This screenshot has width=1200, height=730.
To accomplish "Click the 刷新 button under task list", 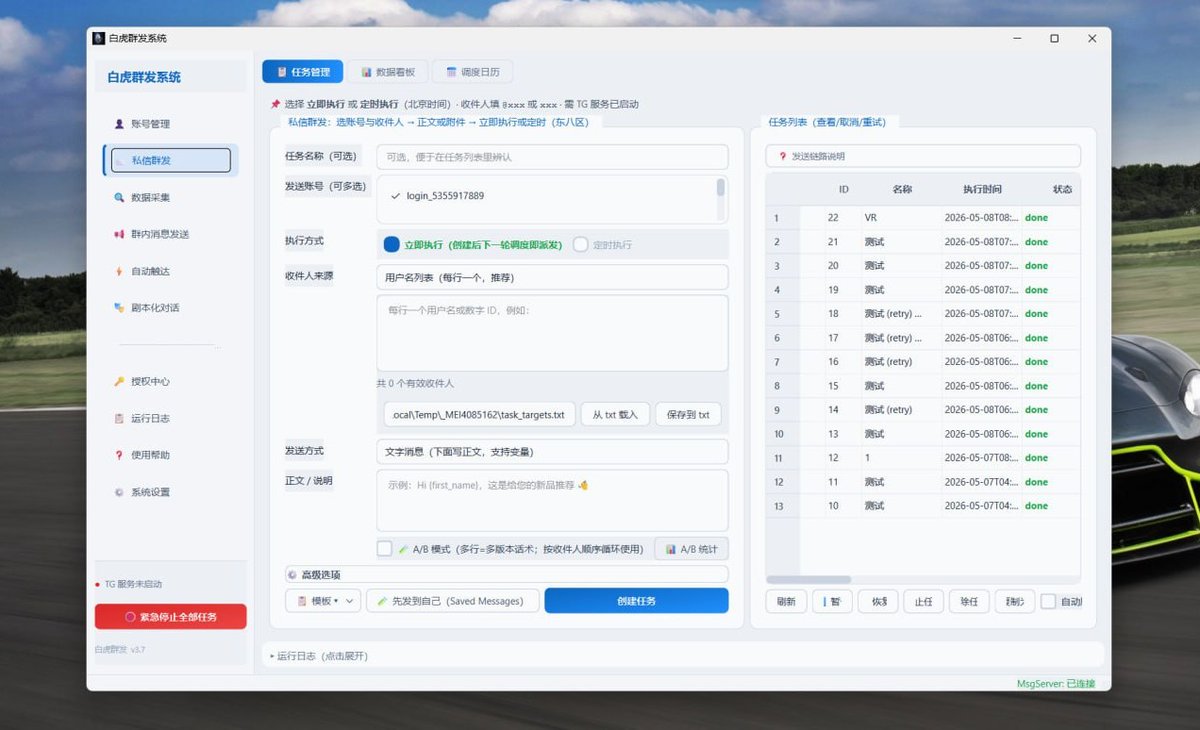I will pyautogui.click(x=786, y=602).
